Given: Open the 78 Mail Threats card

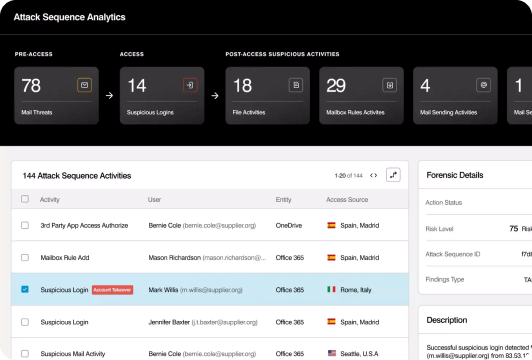Looking at the screenshot, I should 56,95.
